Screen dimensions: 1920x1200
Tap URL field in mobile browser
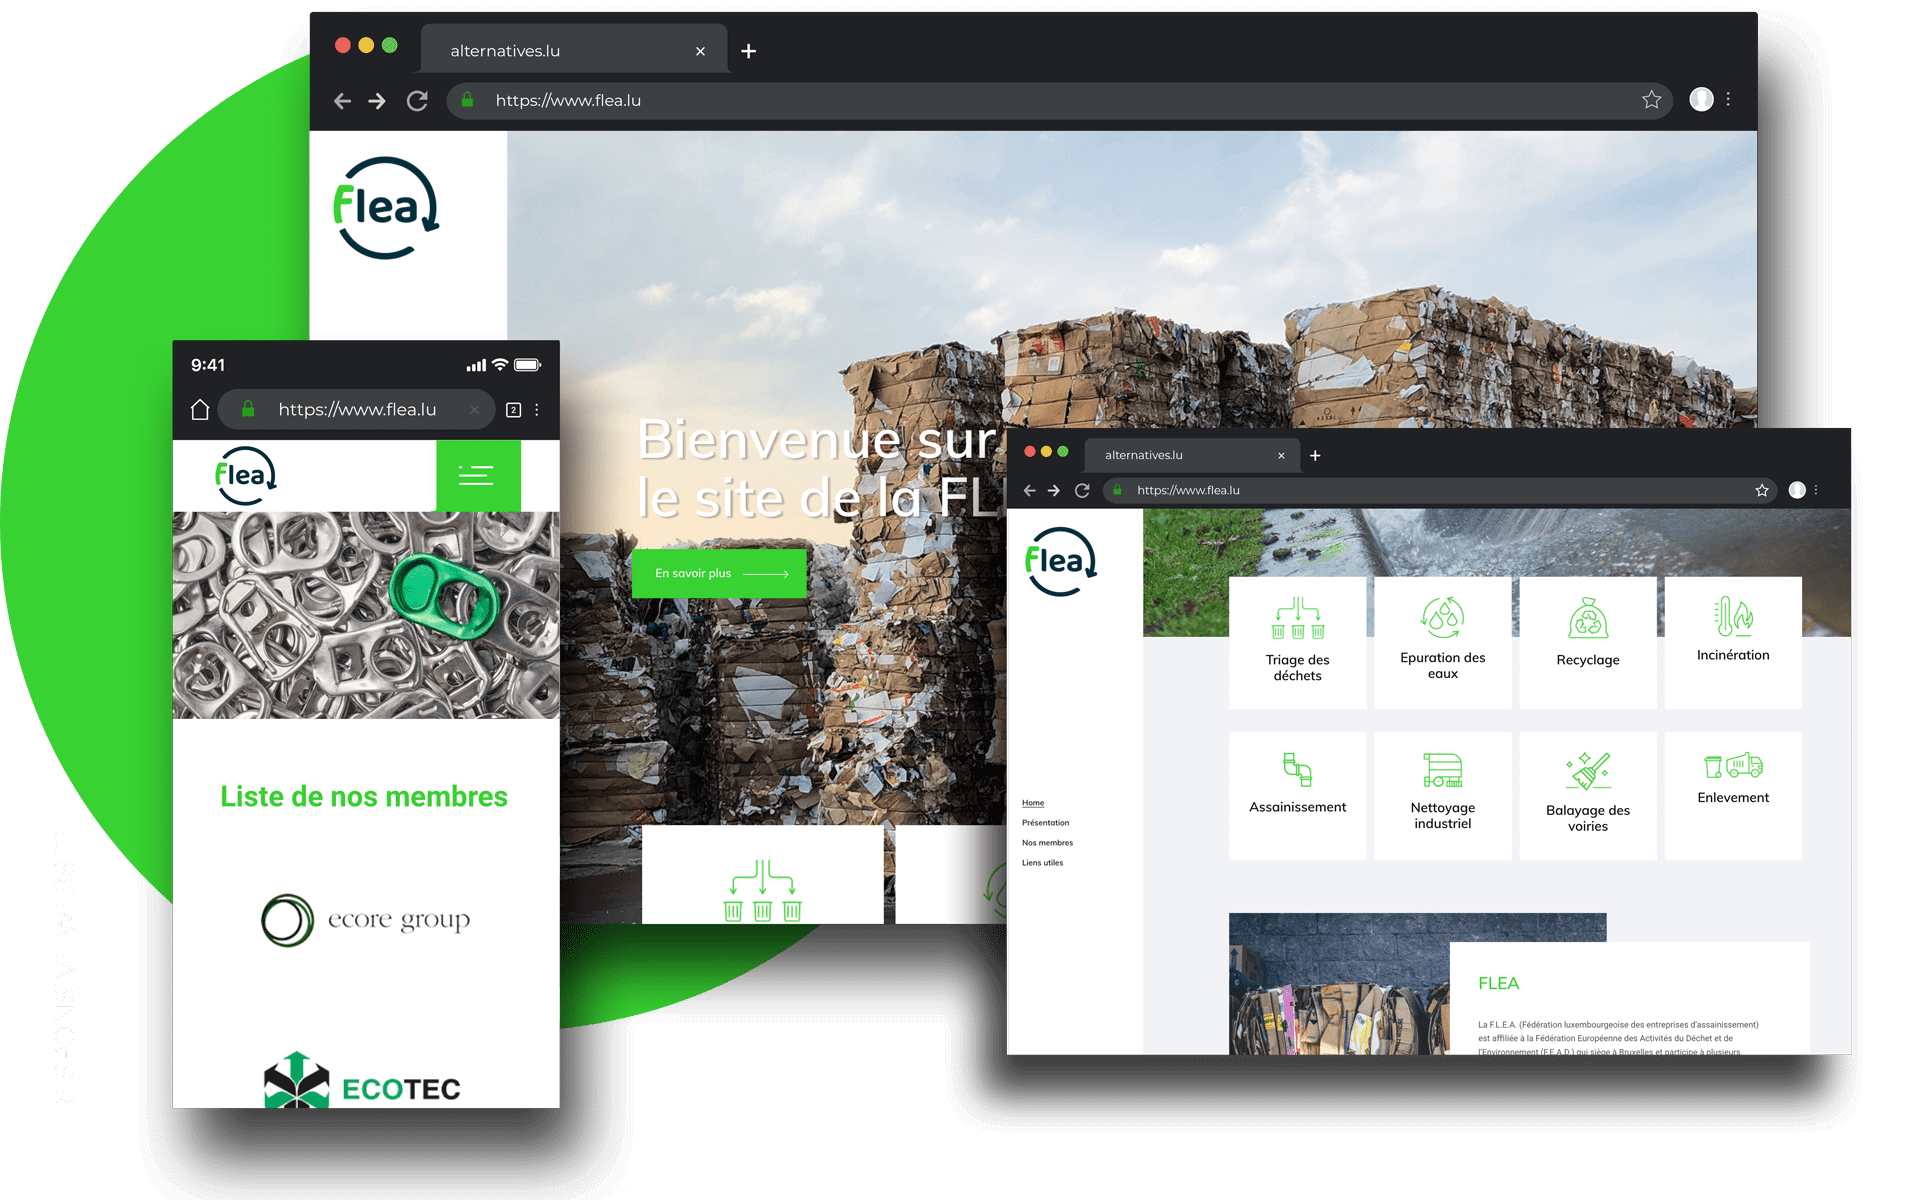pyautogui.click(x=356, y=409)
